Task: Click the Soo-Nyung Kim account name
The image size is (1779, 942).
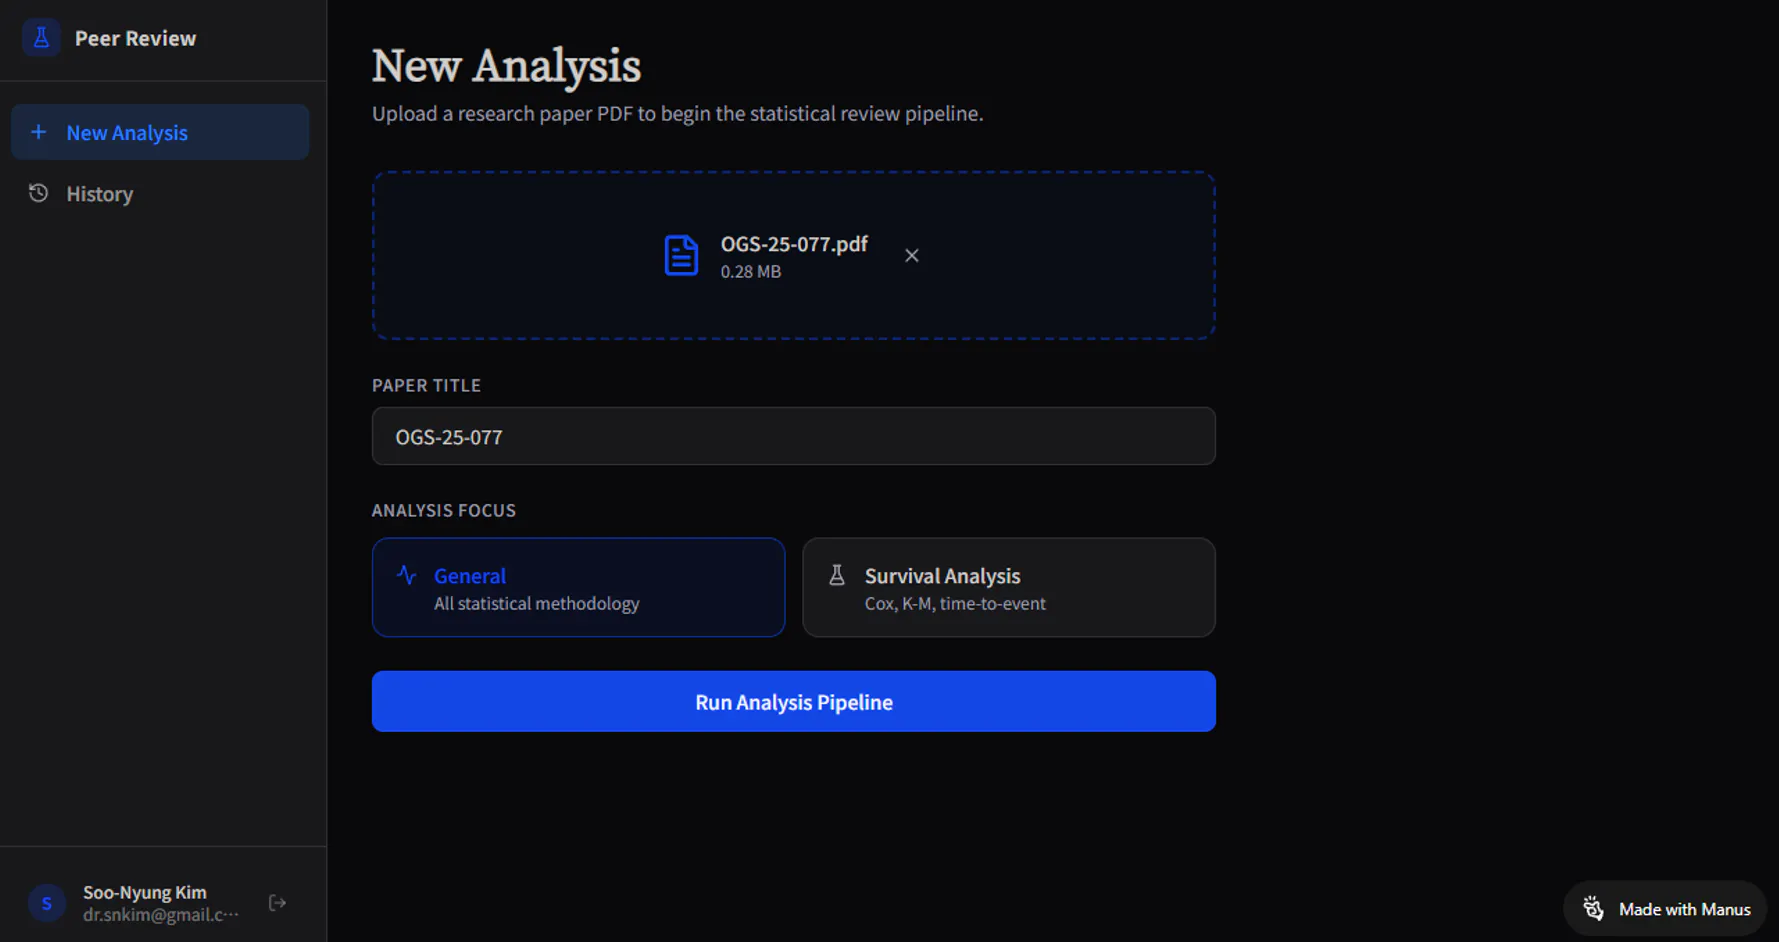Action: click(x=145, y=892)
